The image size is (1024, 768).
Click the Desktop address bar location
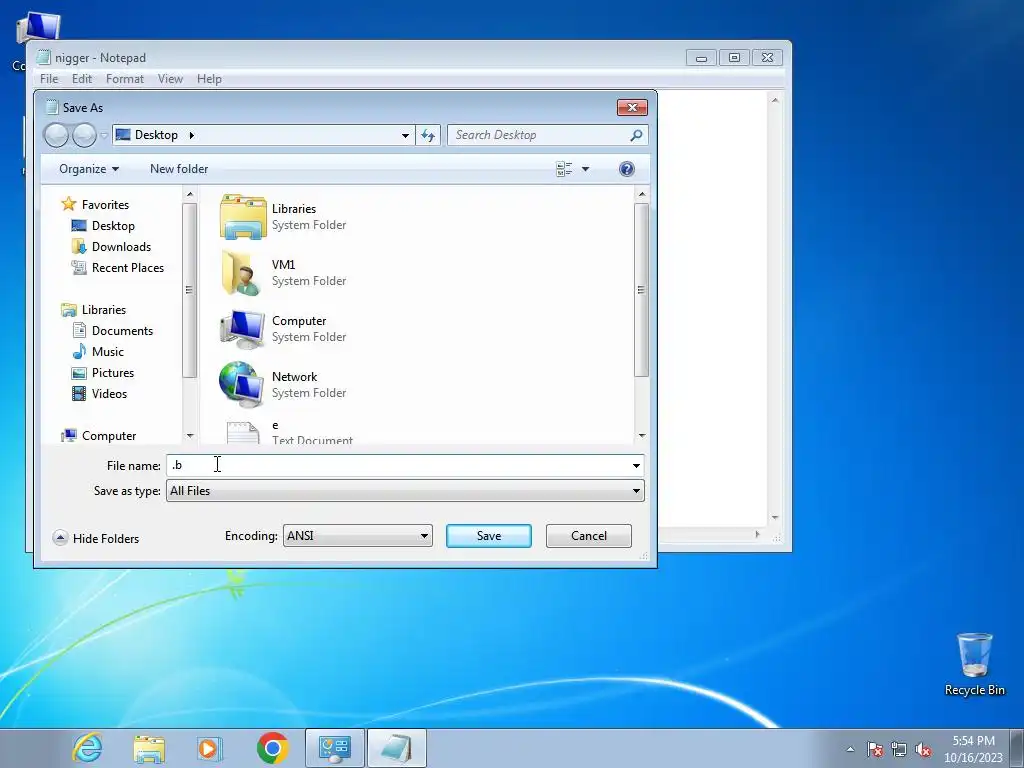(156, 135)
